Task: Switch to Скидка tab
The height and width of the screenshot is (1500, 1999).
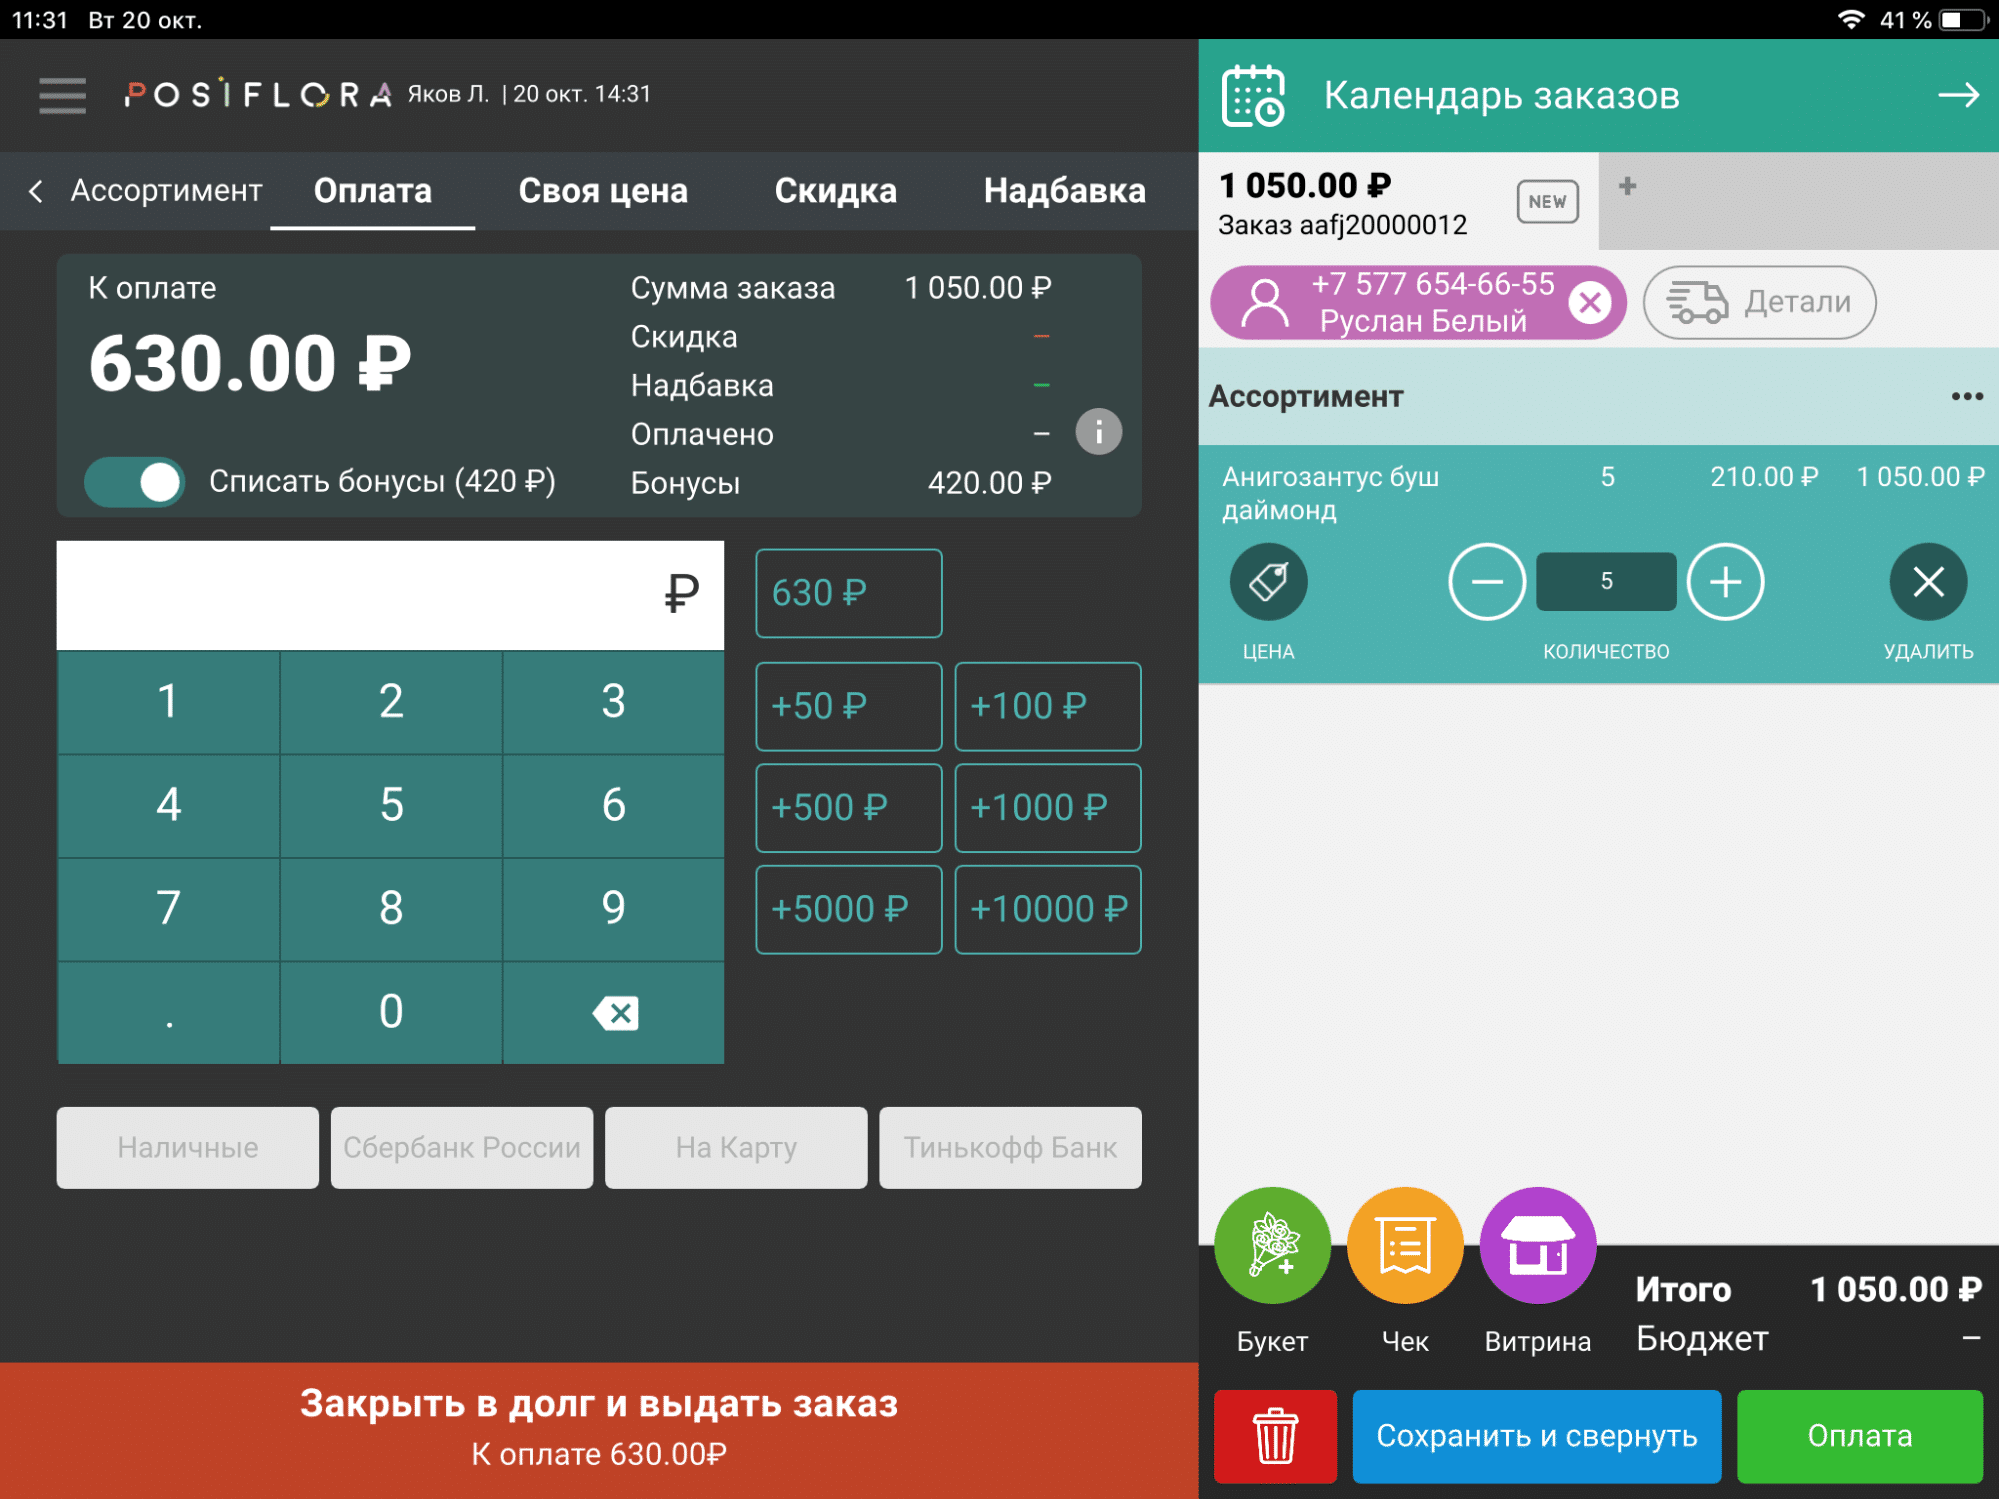Action: (x=836, y=191)
